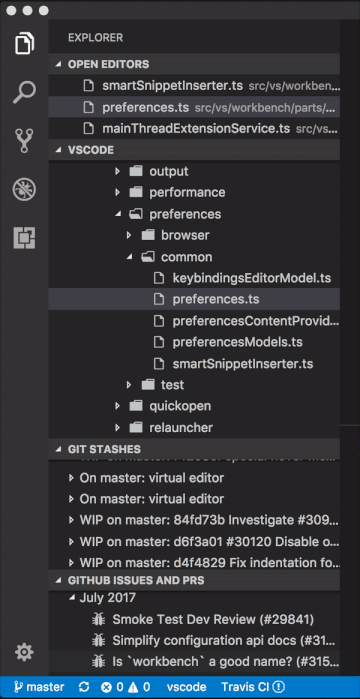Open the Explorer view in activity bar
Image resolution: width=360 pixels, height=699 pixels.
click(x=24, y=43)
